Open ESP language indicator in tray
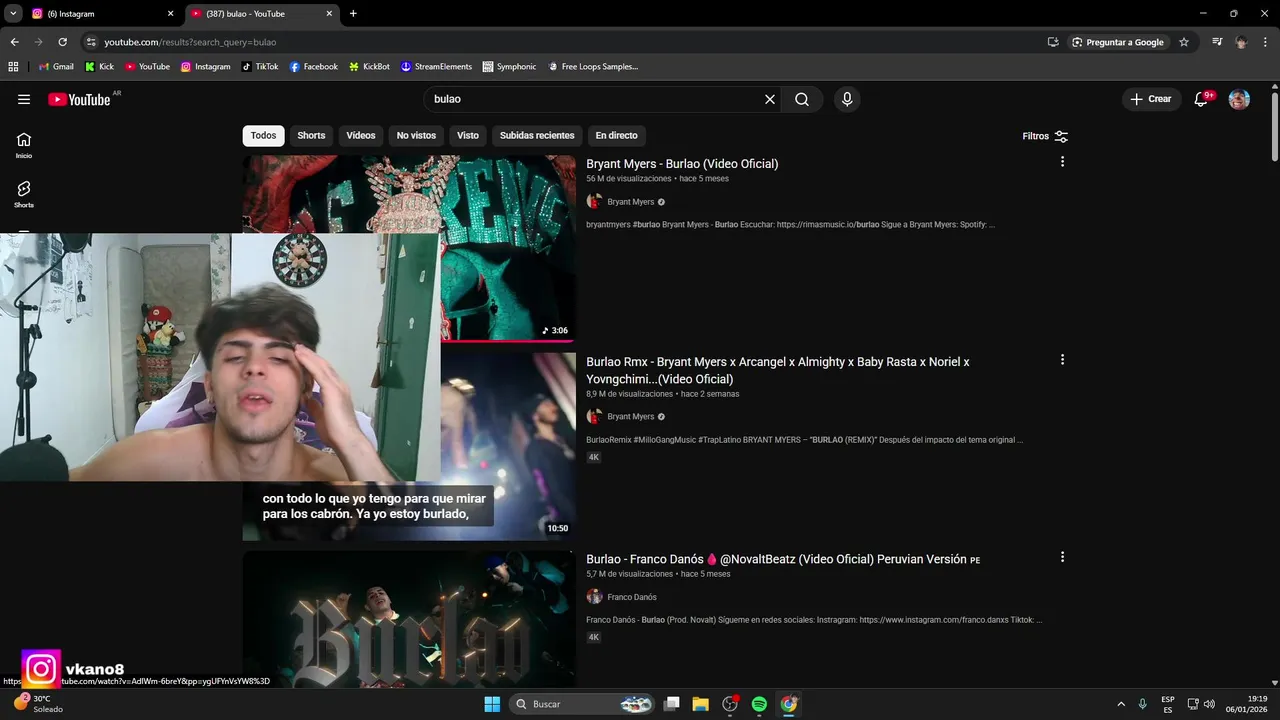 pos(1168,704)
